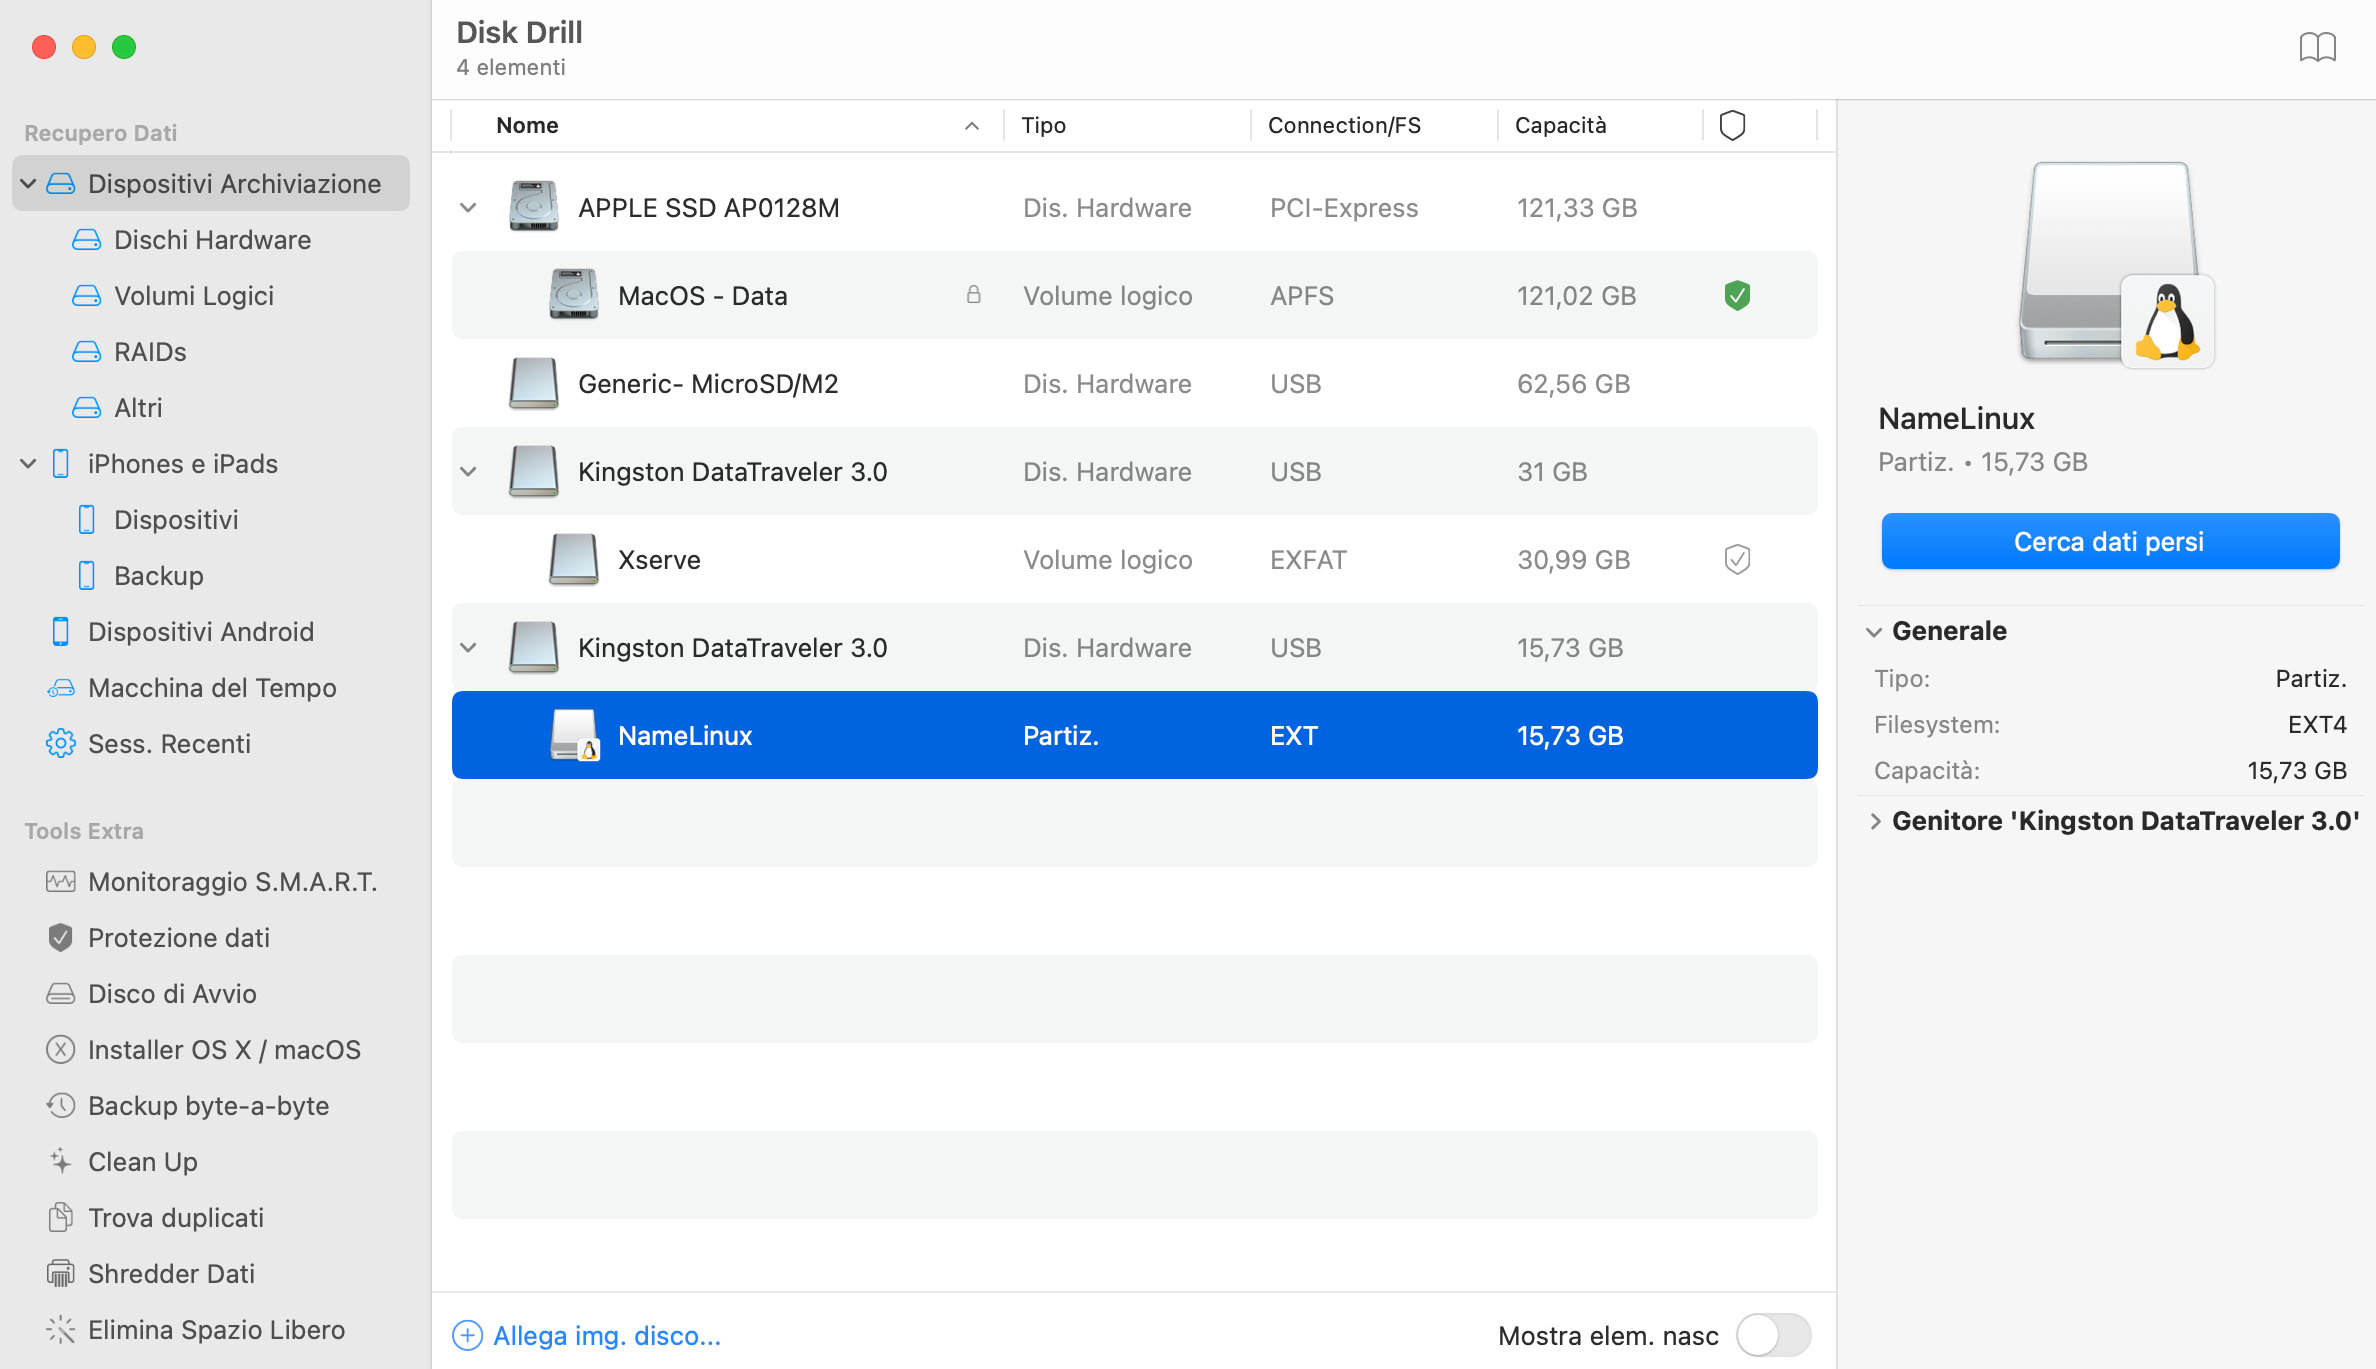
Task: Click the 121,33 GB capacity cell
Action: [x=1577, y=208]
